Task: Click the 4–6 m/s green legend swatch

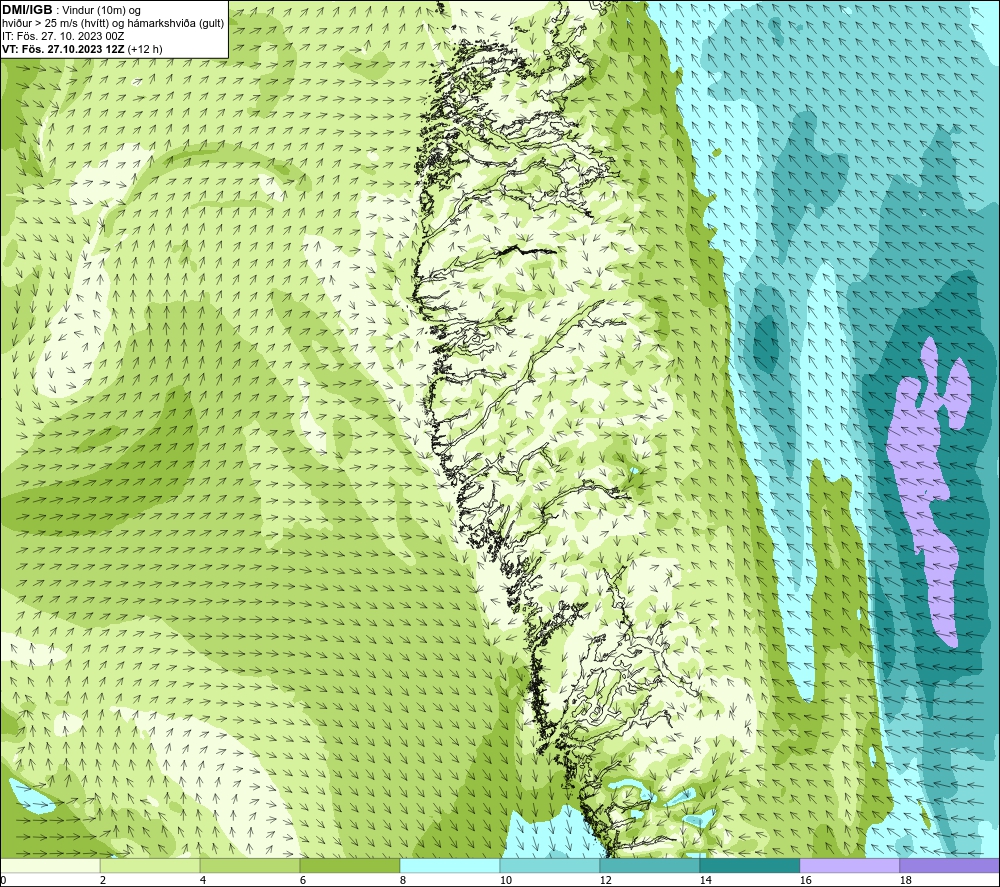Action: [250, 865]
